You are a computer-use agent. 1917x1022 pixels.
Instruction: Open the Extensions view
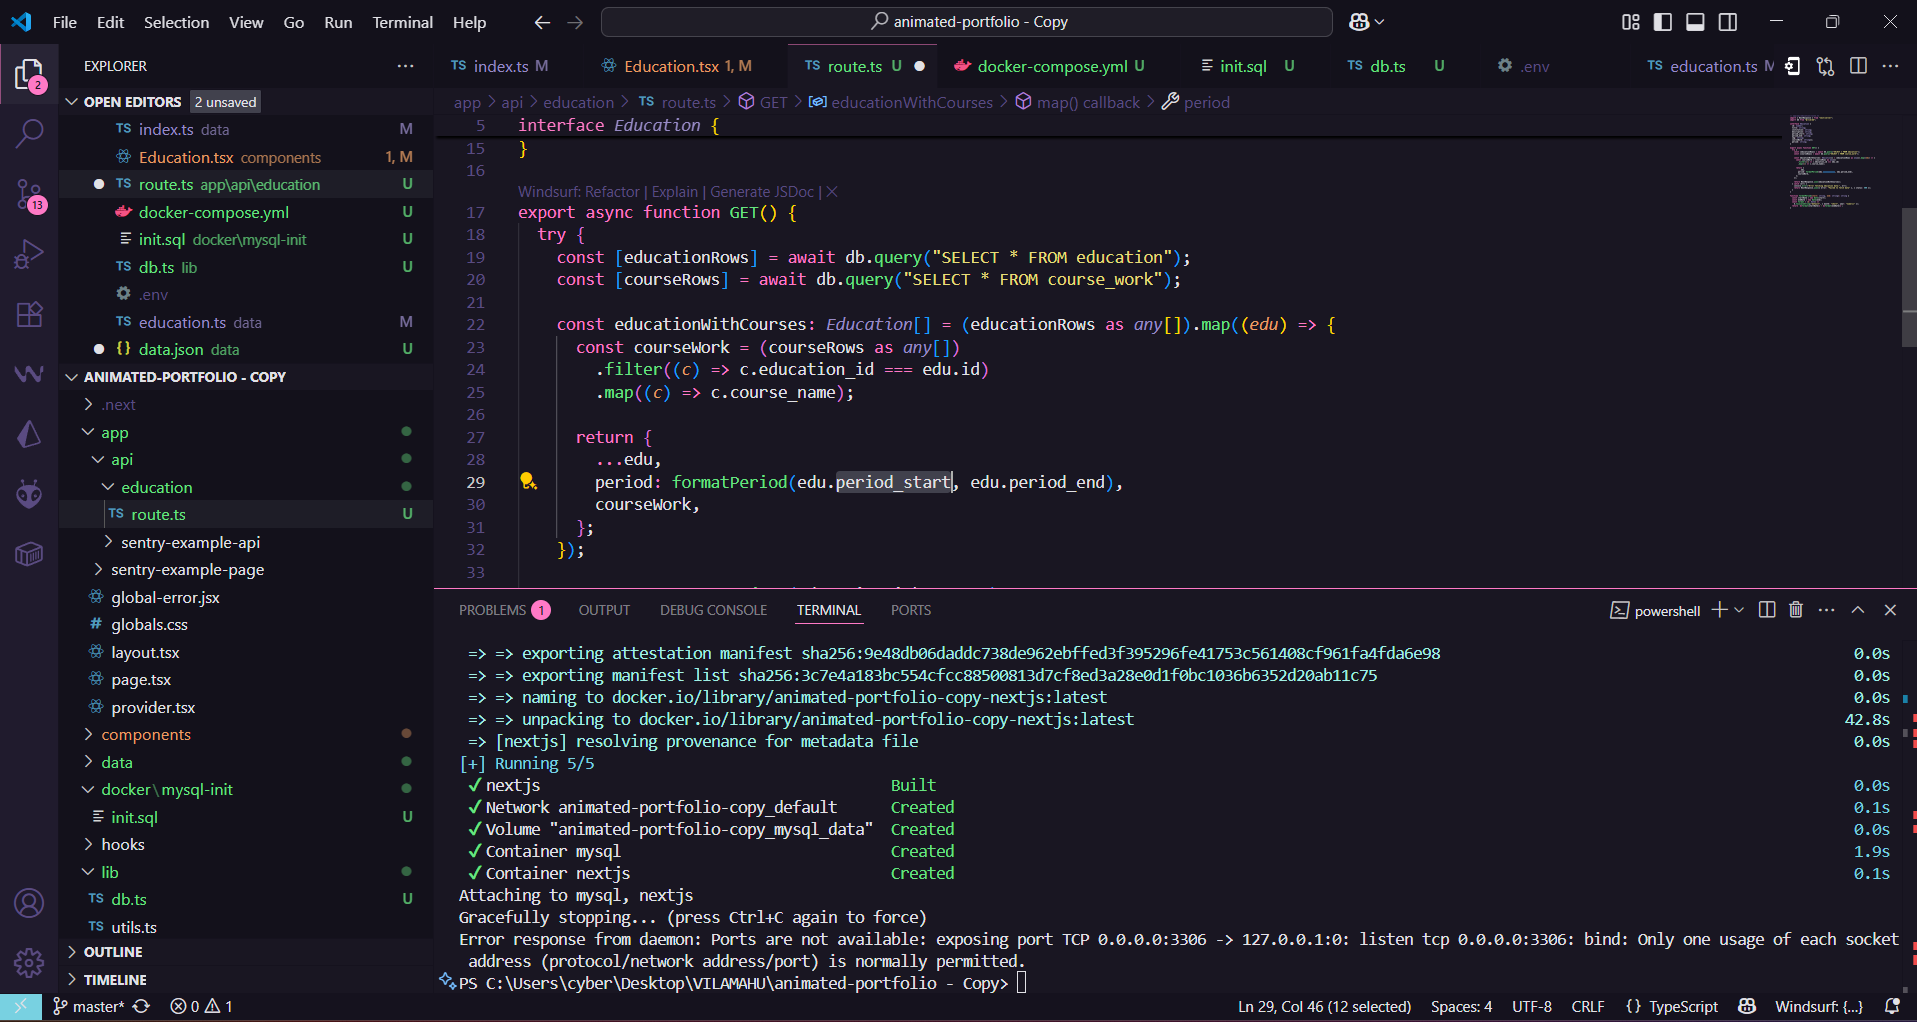point(29,315)
